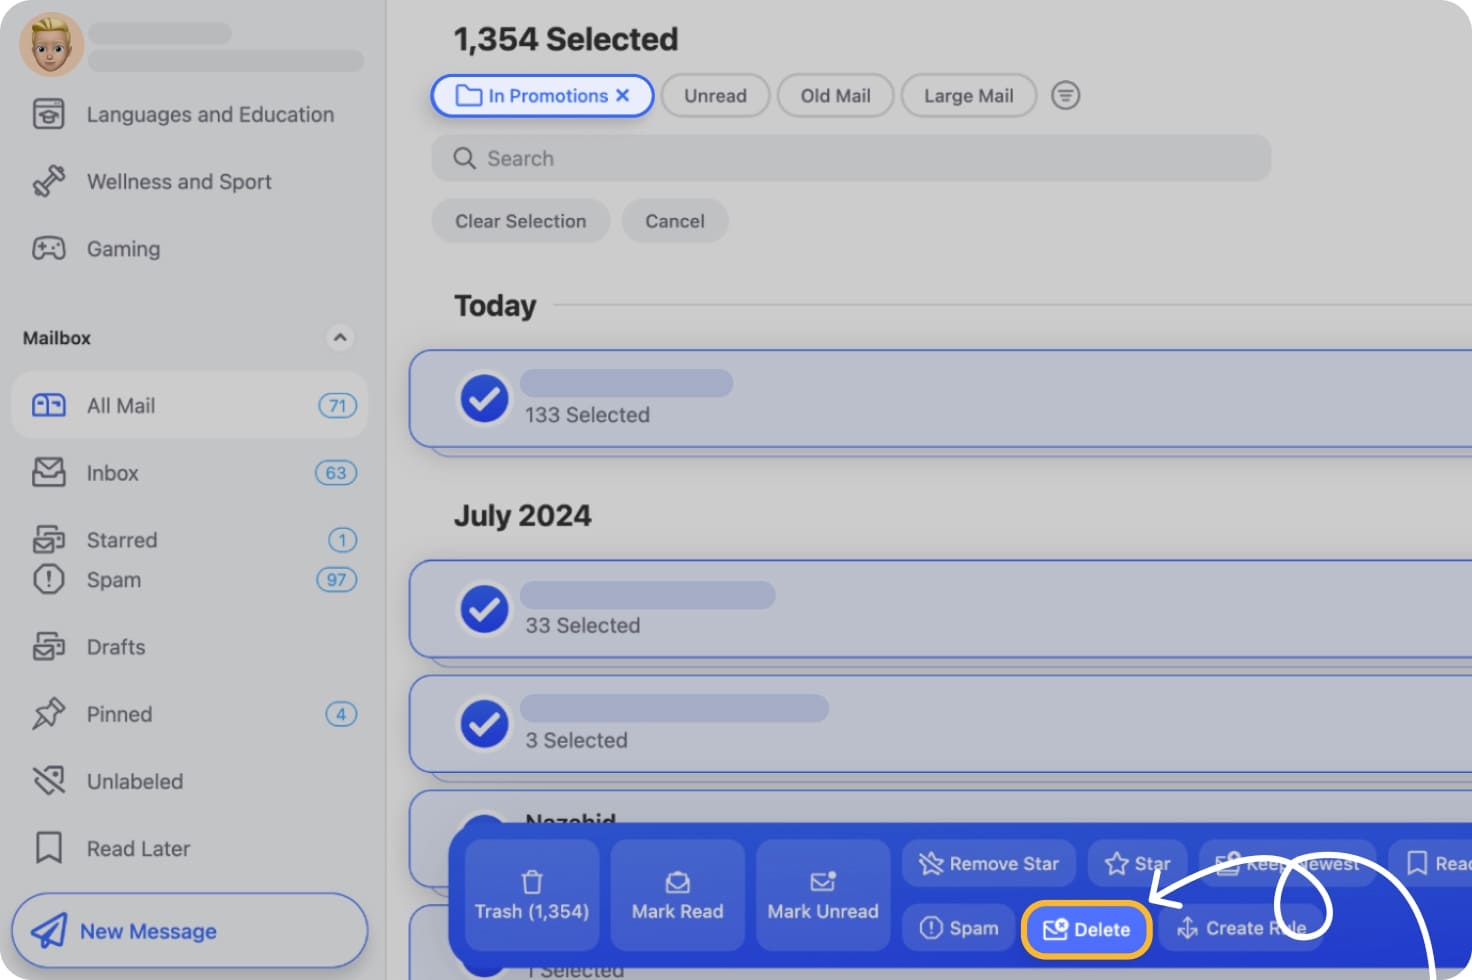Trash the 1,354 selected messages
The height and width of the screenshot is (980, 1472).
[x=531, y=893]
